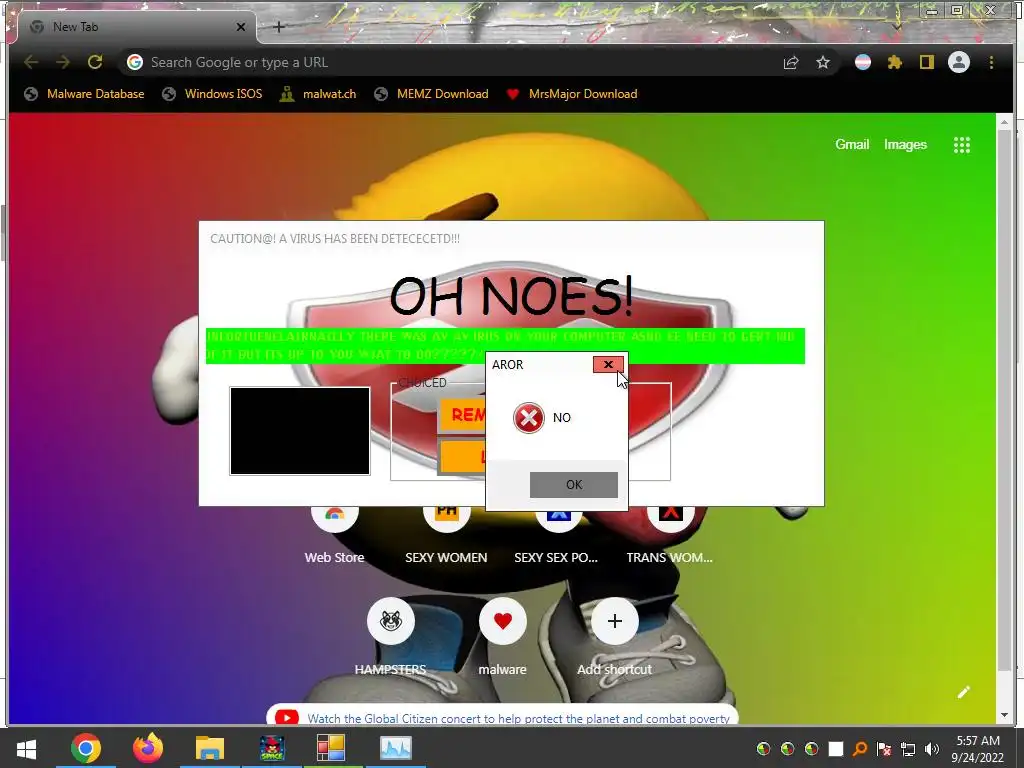Open Chrome from the taskbar
The height and width of the screenshot is (768, 1024).
click(x=86, y=748)
